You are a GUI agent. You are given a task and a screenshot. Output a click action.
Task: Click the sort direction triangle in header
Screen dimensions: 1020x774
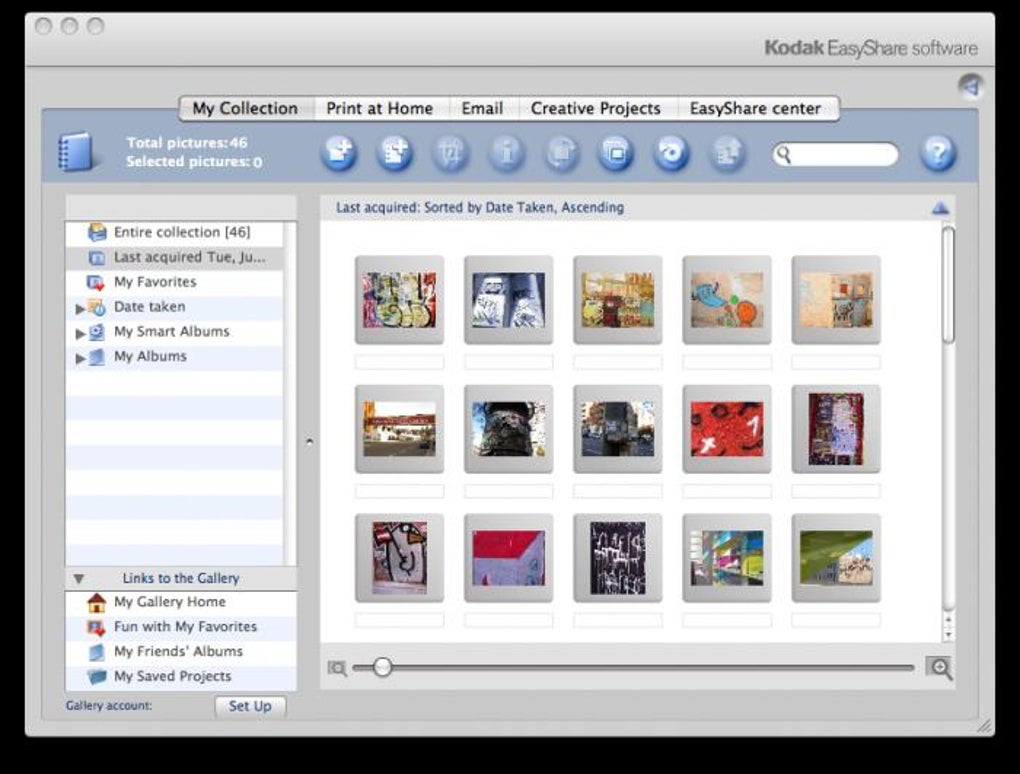pos(940,208)
